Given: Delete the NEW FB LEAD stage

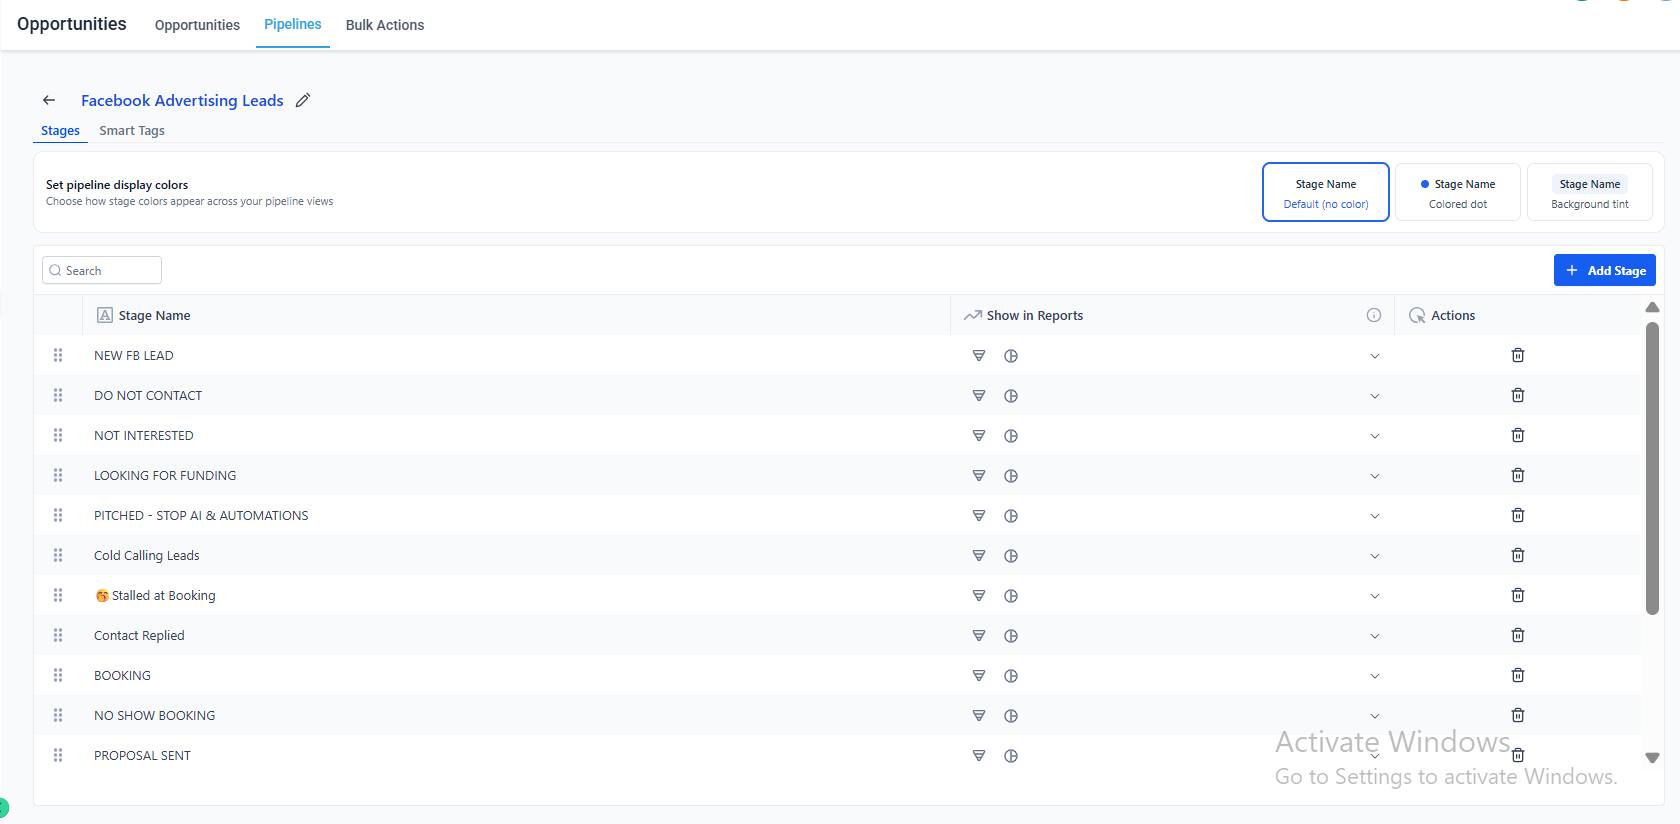Looking at the screenshot, I should pos(1517,355).
